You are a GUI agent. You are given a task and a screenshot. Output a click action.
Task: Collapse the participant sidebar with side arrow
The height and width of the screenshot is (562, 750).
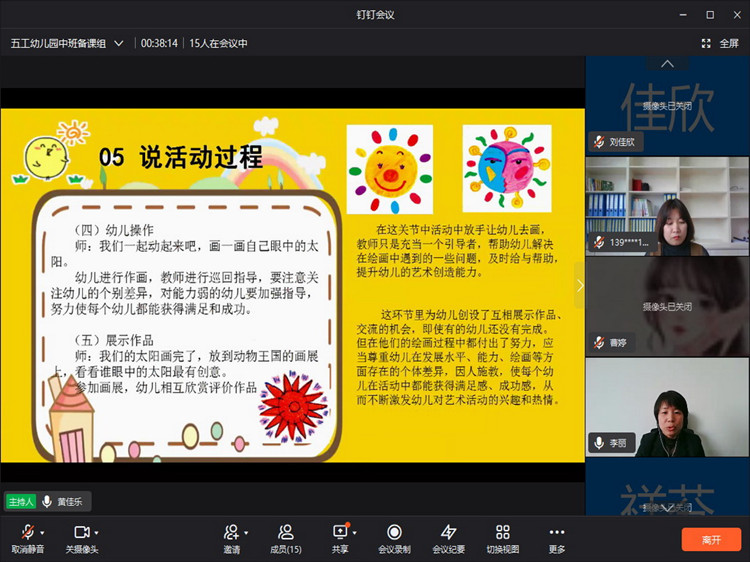[x=580, y=286]
